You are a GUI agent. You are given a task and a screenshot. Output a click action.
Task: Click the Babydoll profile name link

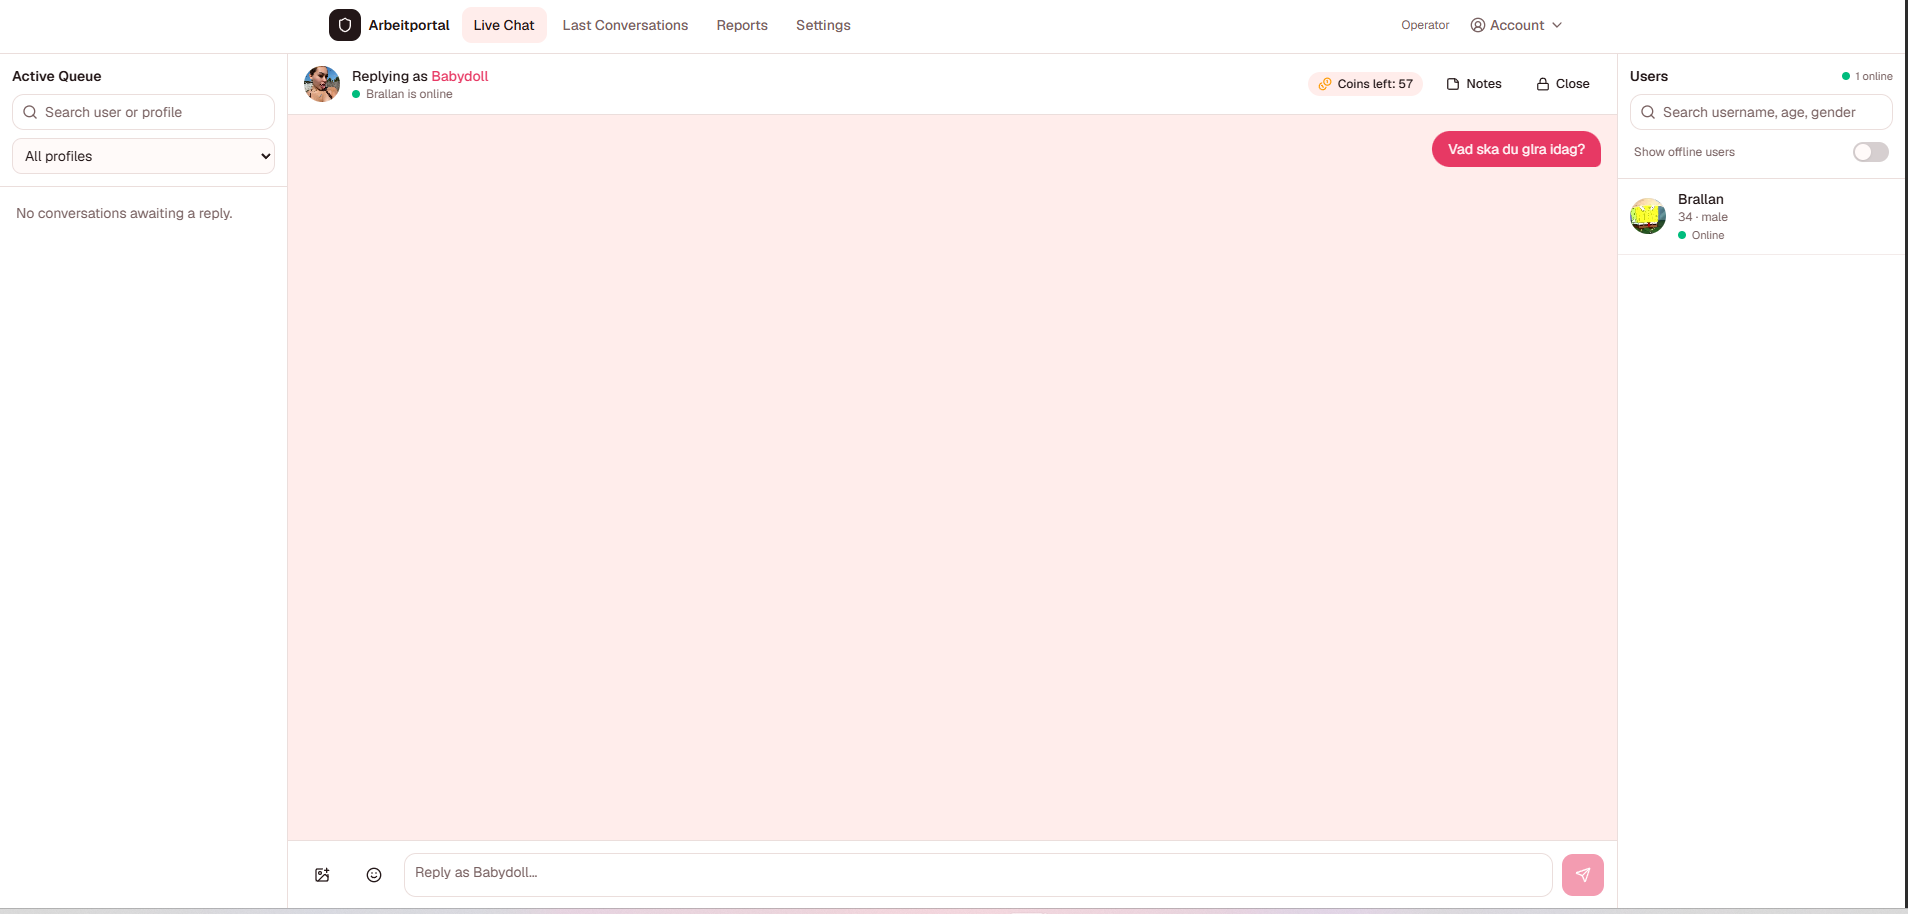coord(460,76)
